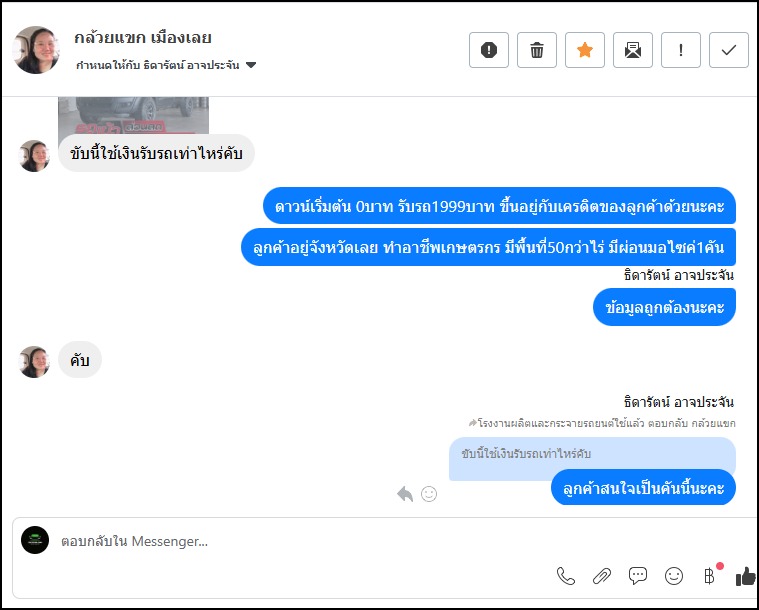
Task: Attach a file with paperclip icon
Action: [x=602, y=576]
